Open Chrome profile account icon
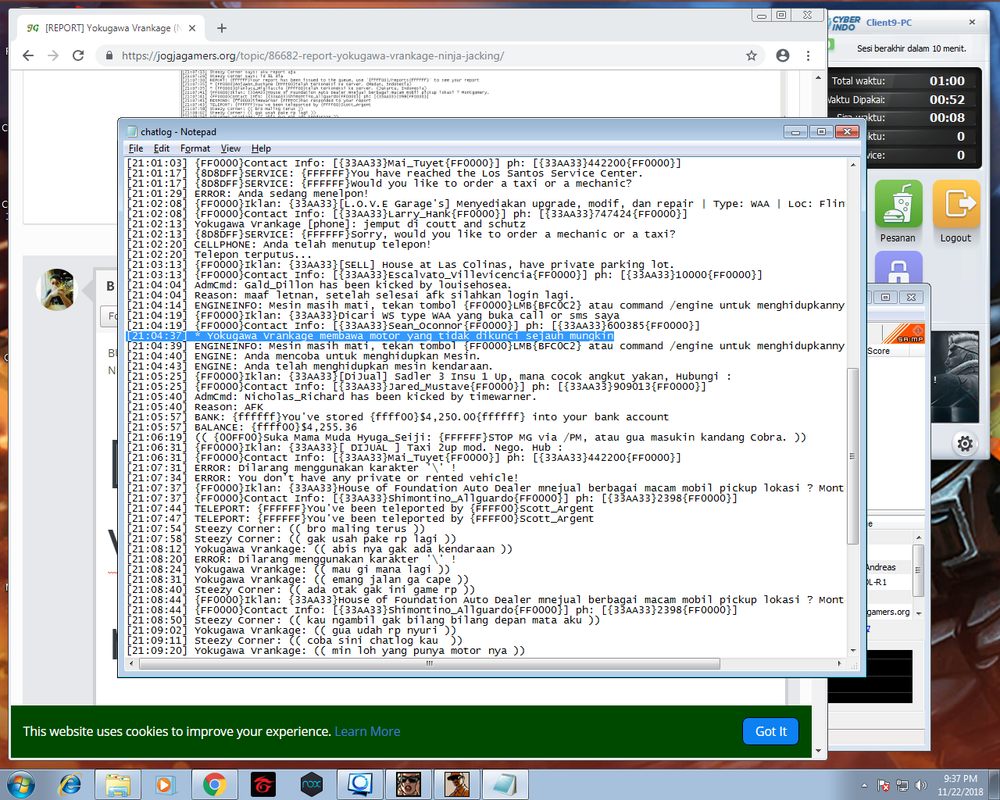This screenshot has width=1000, height=800. tap(783, 56)
